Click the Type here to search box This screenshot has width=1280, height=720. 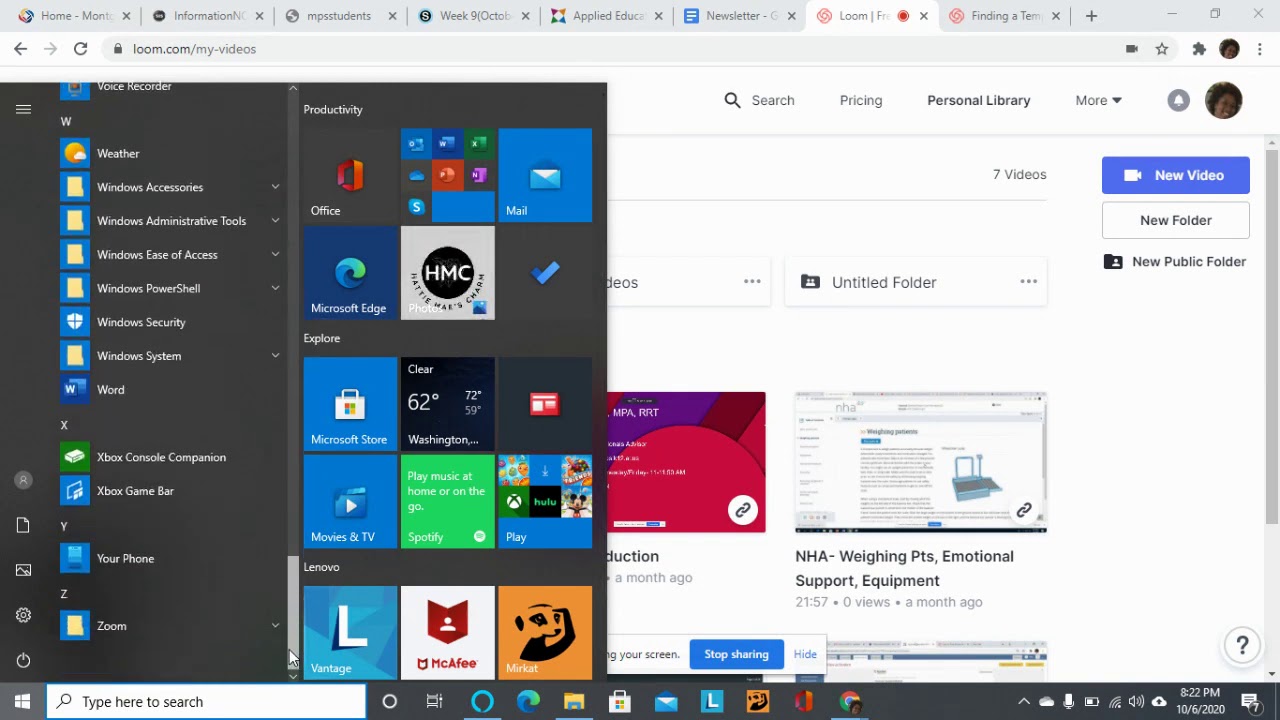pyautogui.click(x=206, y=702)
